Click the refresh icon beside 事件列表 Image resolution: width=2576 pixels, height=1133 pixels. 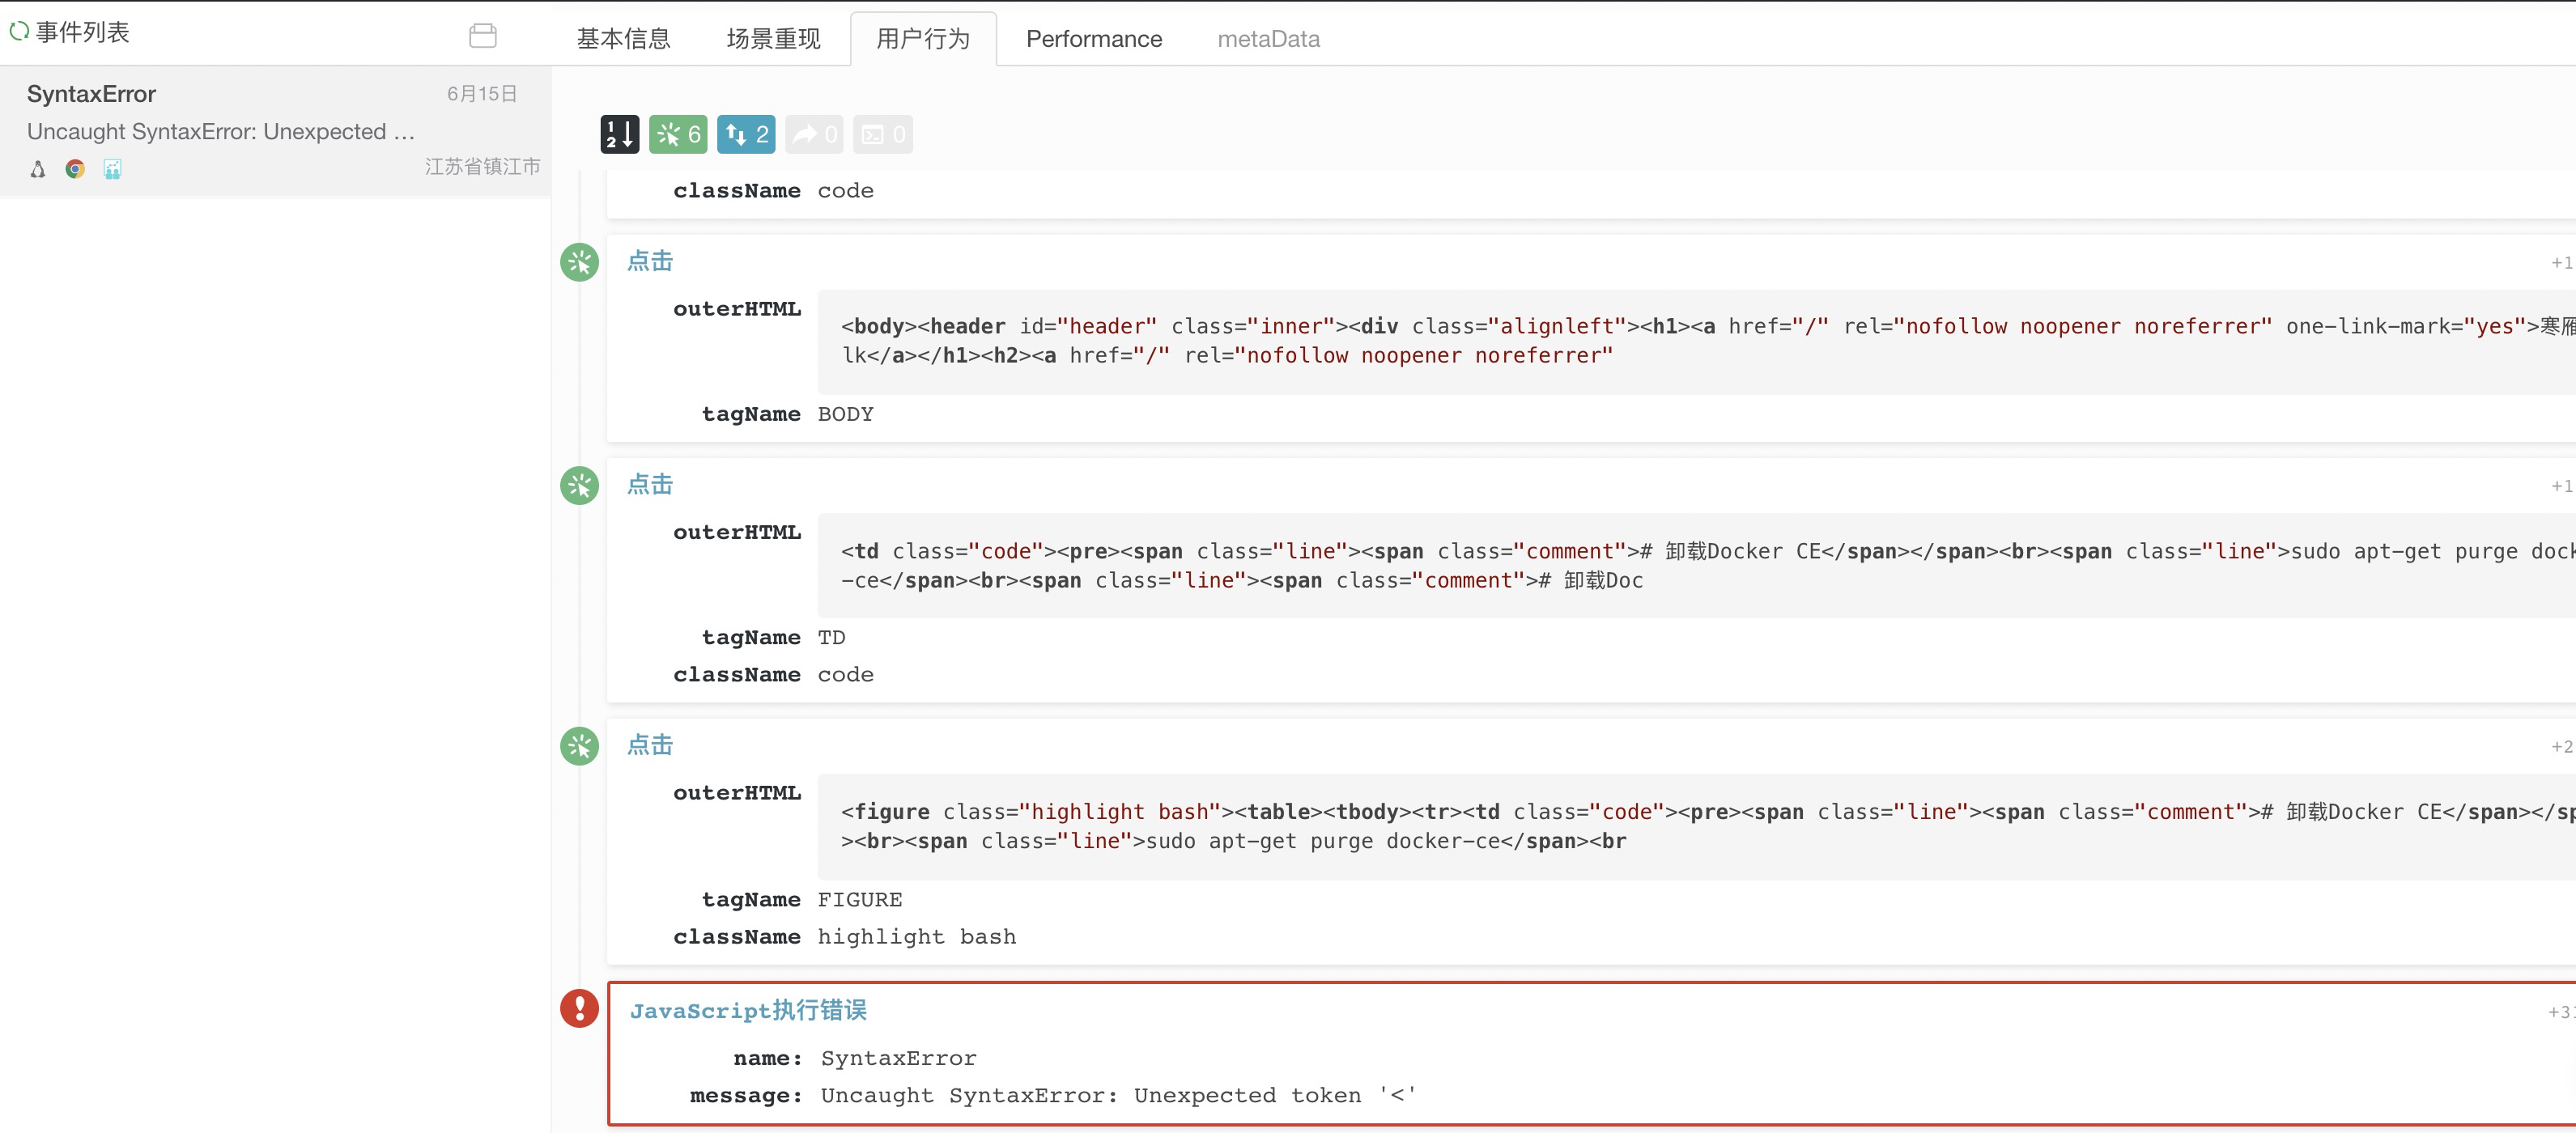pos(18,32)
